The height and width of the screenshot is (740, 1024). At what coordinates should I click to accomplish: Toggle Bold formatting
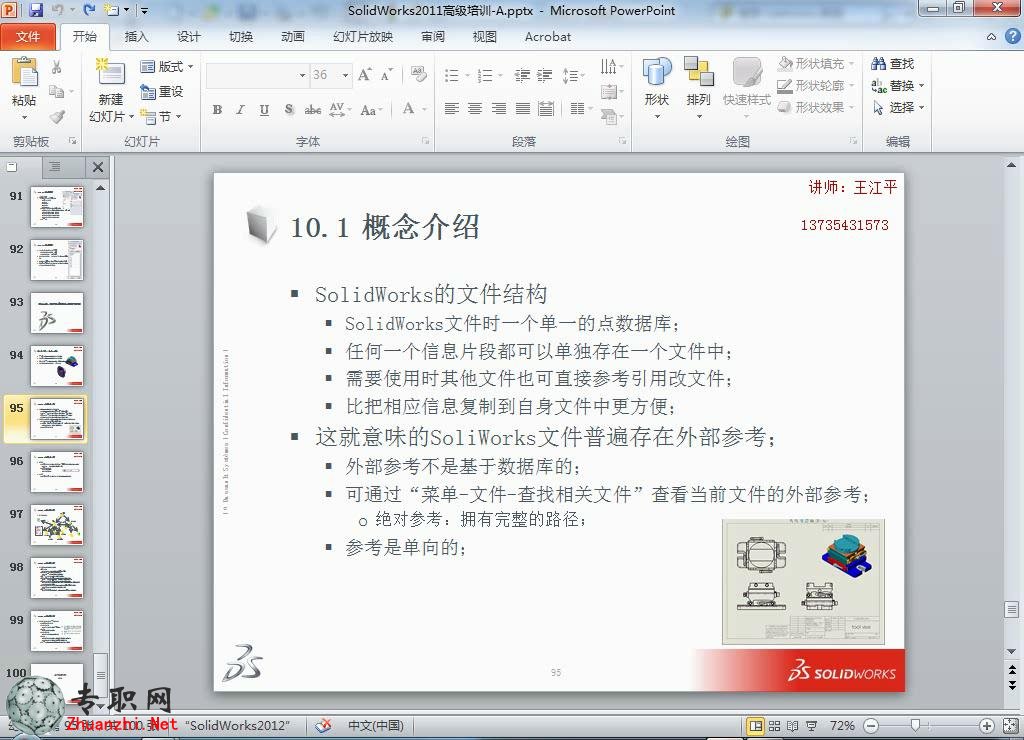217,110
